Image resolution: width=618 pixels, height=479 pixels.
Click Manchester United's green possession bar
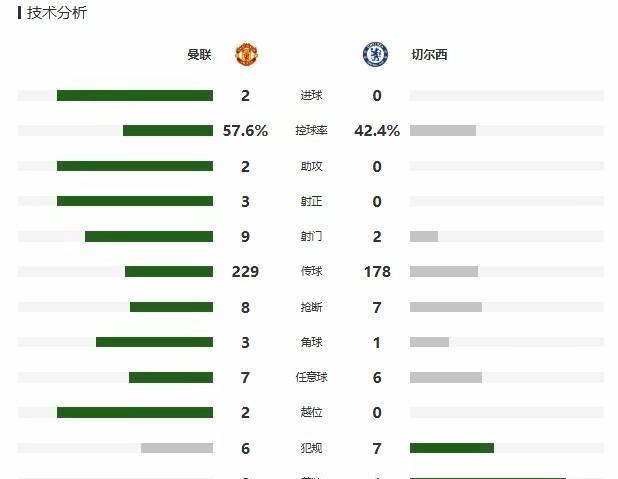[x=168, y=130]
